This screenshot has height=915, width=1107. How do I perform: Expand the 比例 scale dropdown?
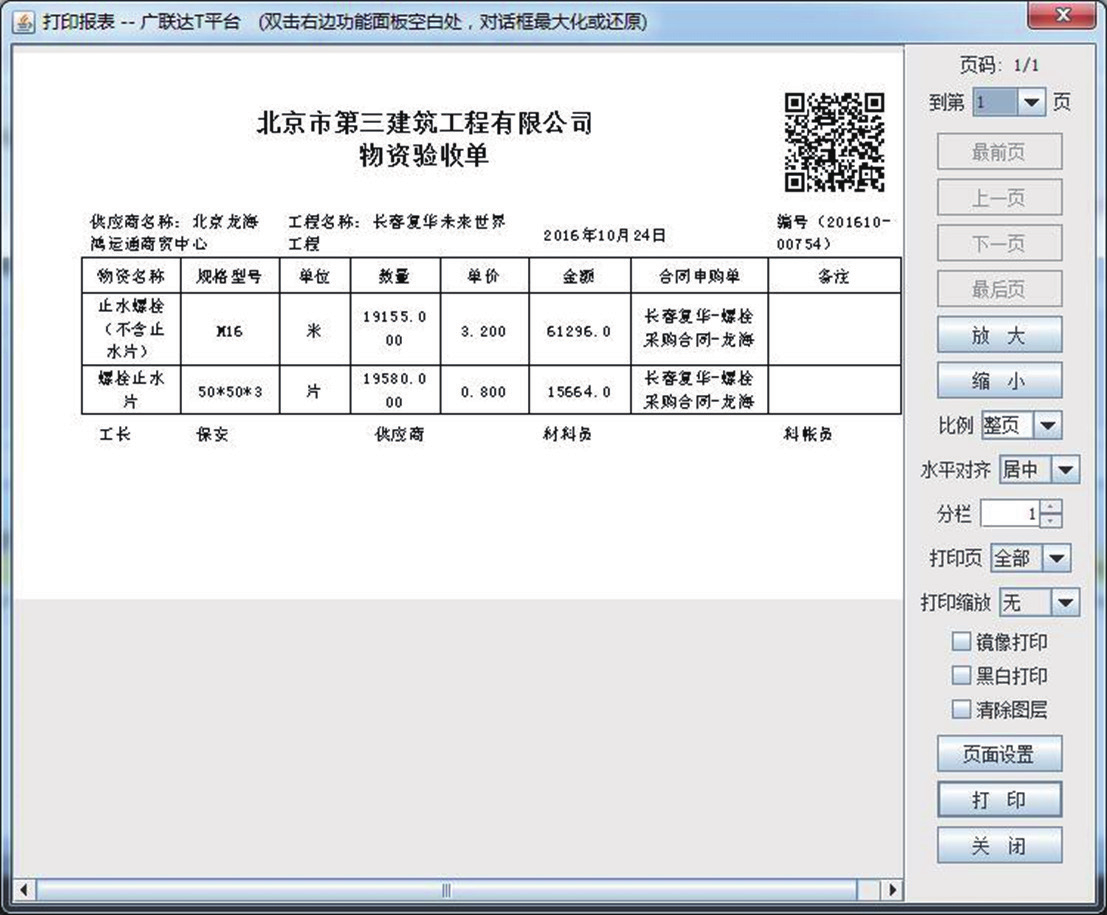point(1047,426)
